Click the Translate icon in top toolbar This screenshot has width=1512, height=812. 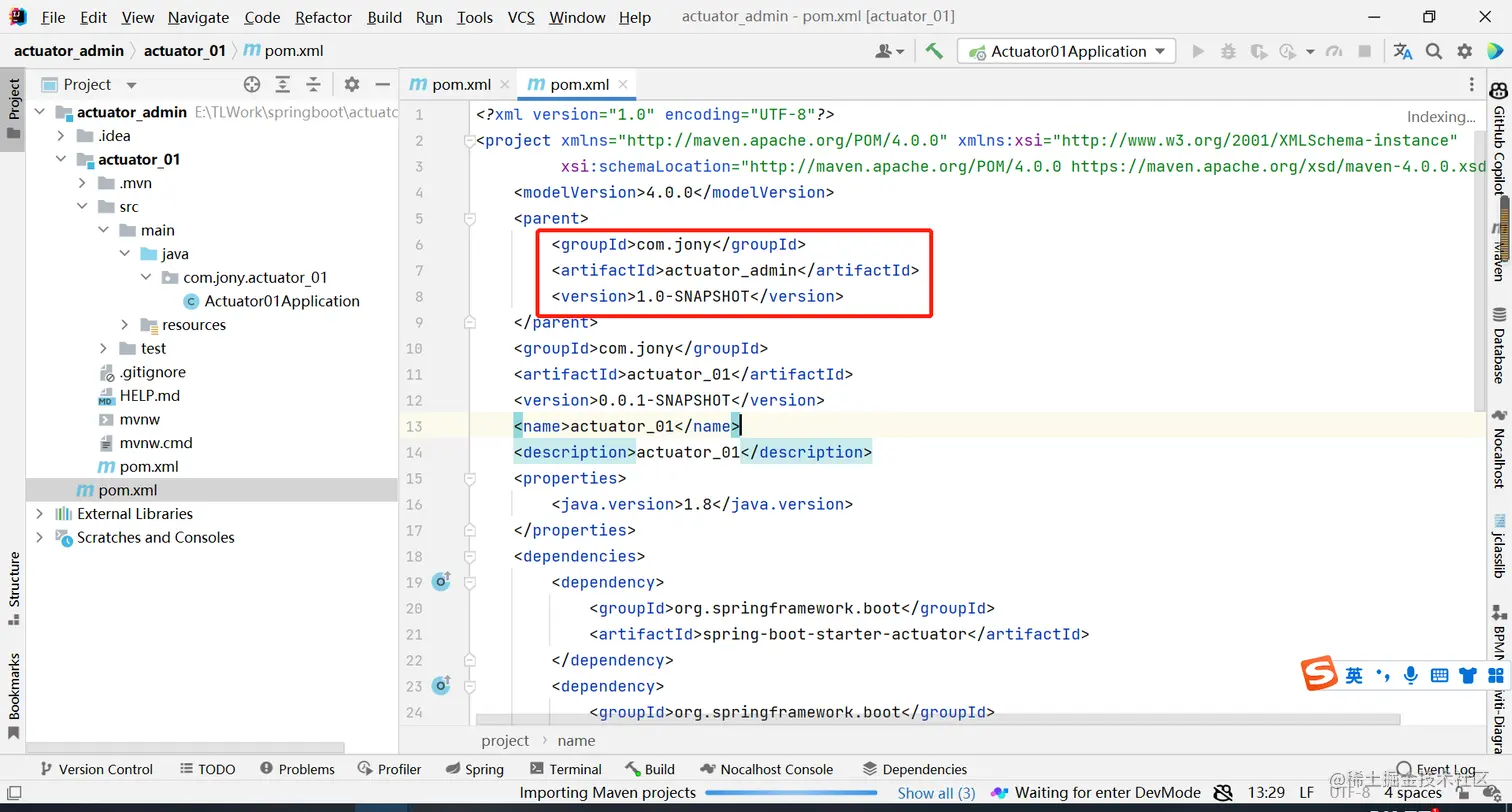click(1403, 51)
